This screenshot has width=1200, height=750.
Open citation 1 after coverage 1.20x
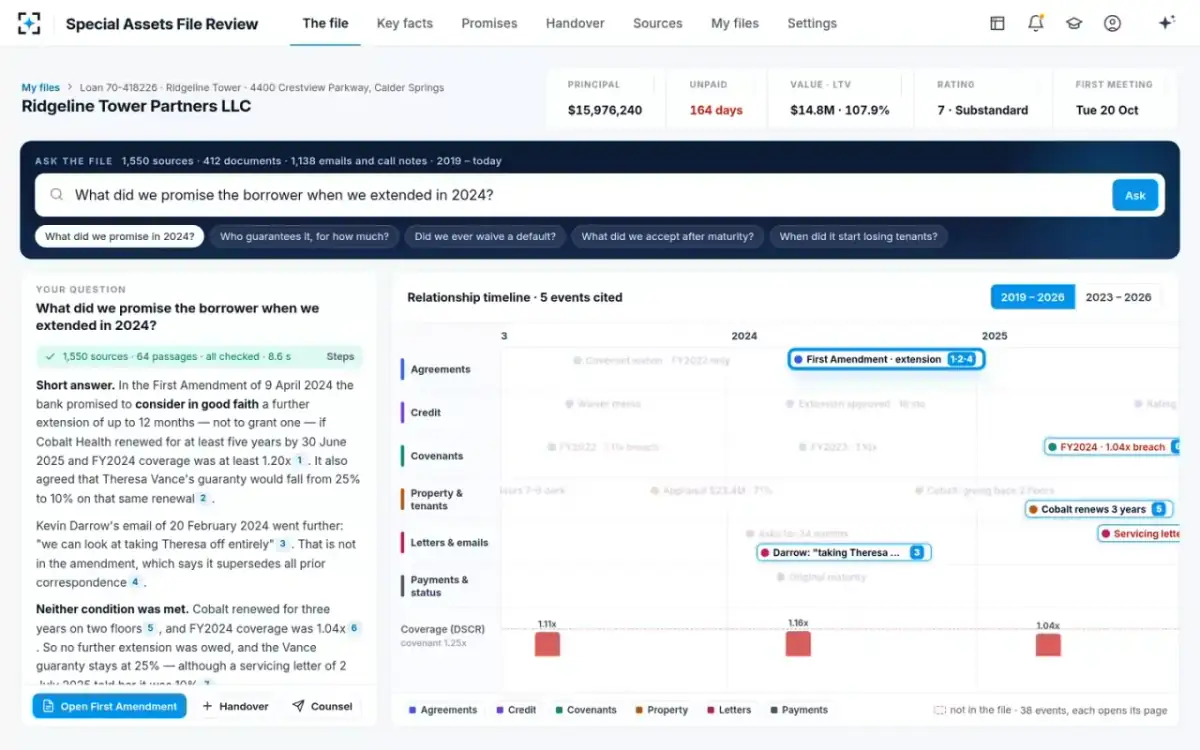click(299, 461)
